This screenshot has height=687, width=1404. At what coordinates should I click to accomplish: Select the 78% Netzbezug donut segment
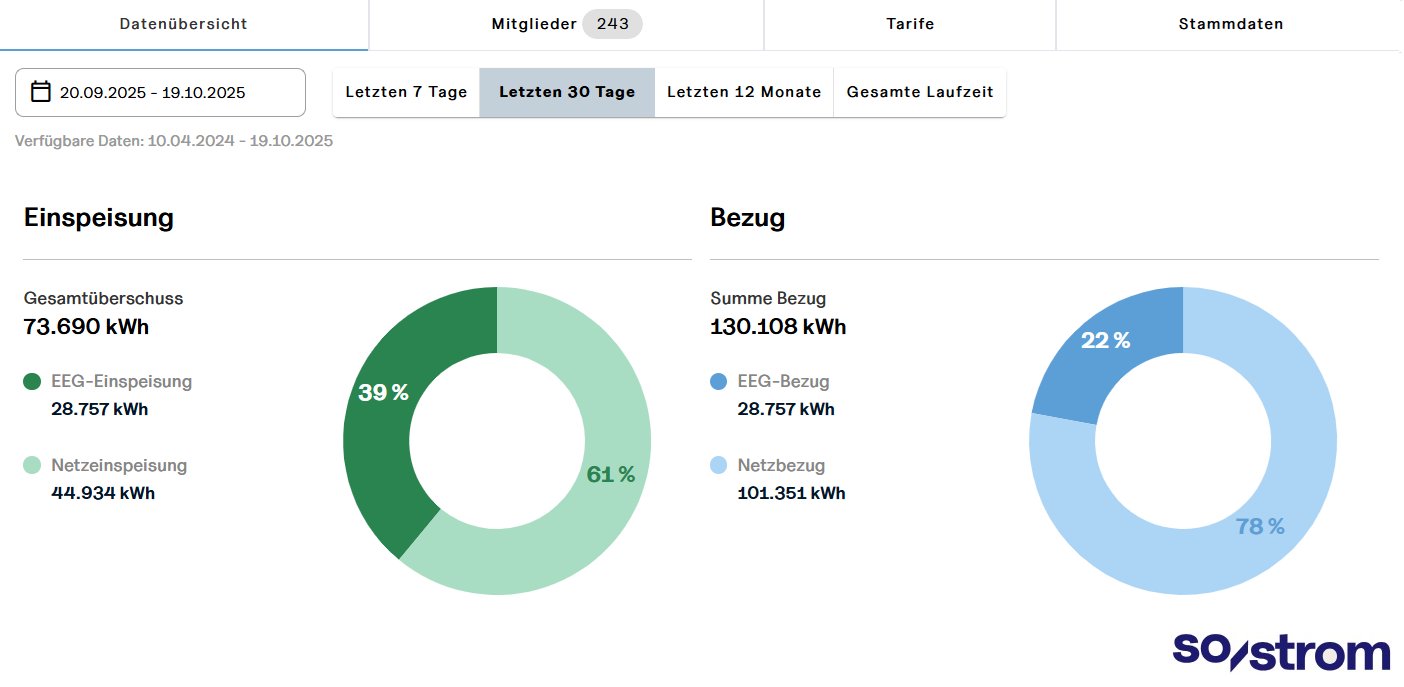click(x=1260, y=525)
